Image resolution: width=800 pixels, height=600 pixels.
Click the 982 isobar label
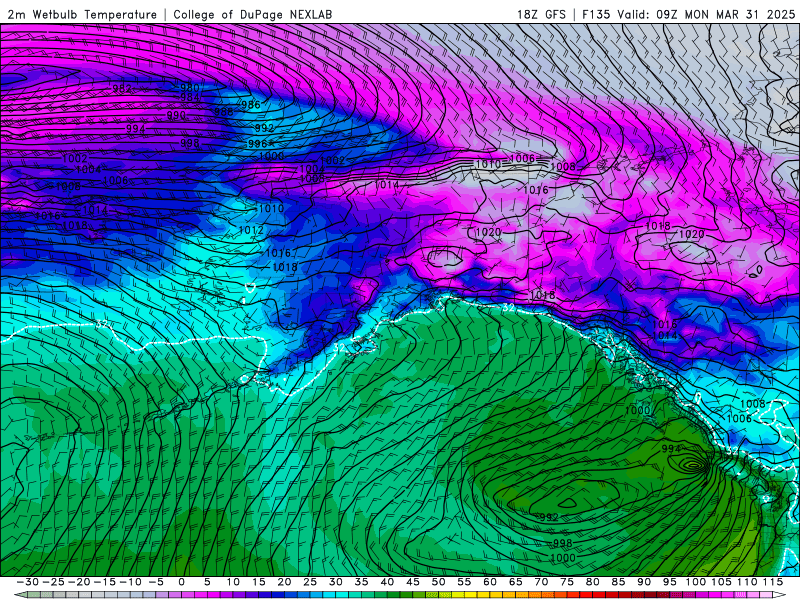click(122, 89)
